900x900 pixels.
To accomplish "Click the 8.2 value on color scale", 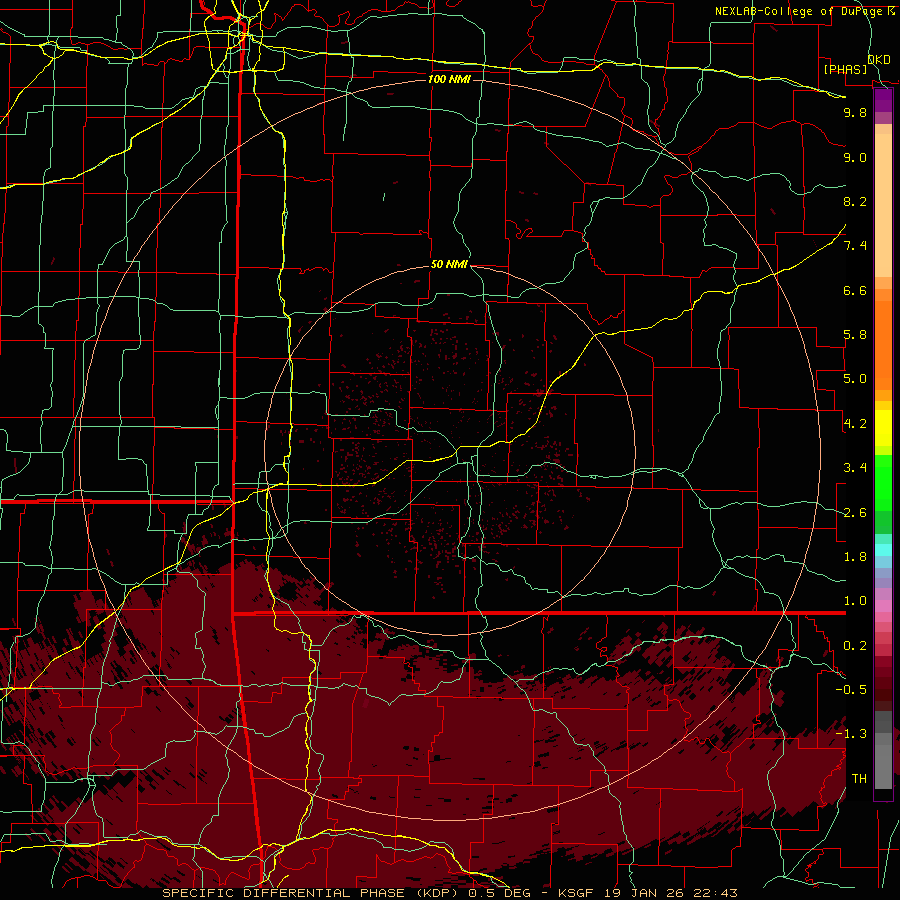I will (855, 201).
